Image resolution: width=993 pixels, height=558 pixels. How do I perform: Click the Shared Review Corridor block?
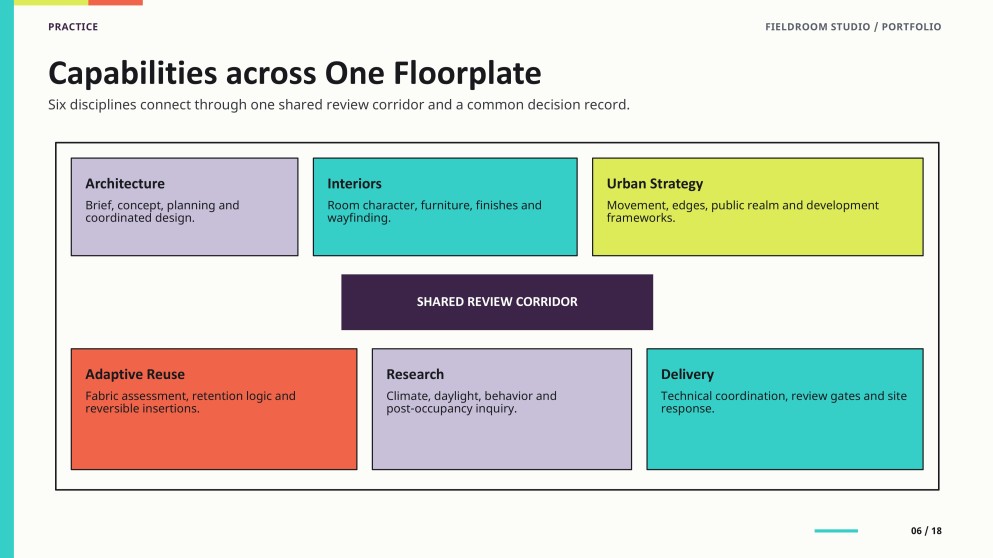[497, 302]
